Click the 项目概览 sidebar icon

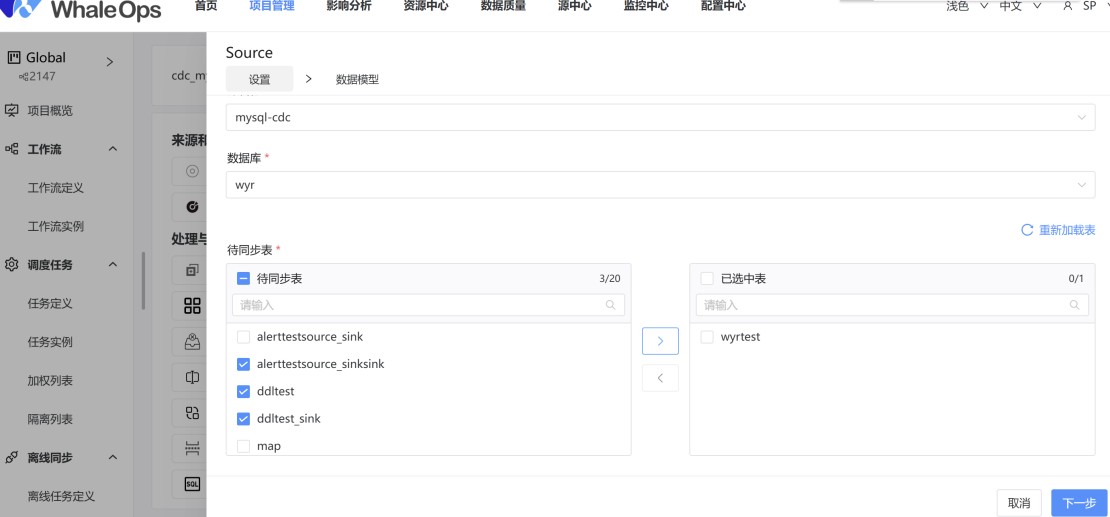[11, 110]
